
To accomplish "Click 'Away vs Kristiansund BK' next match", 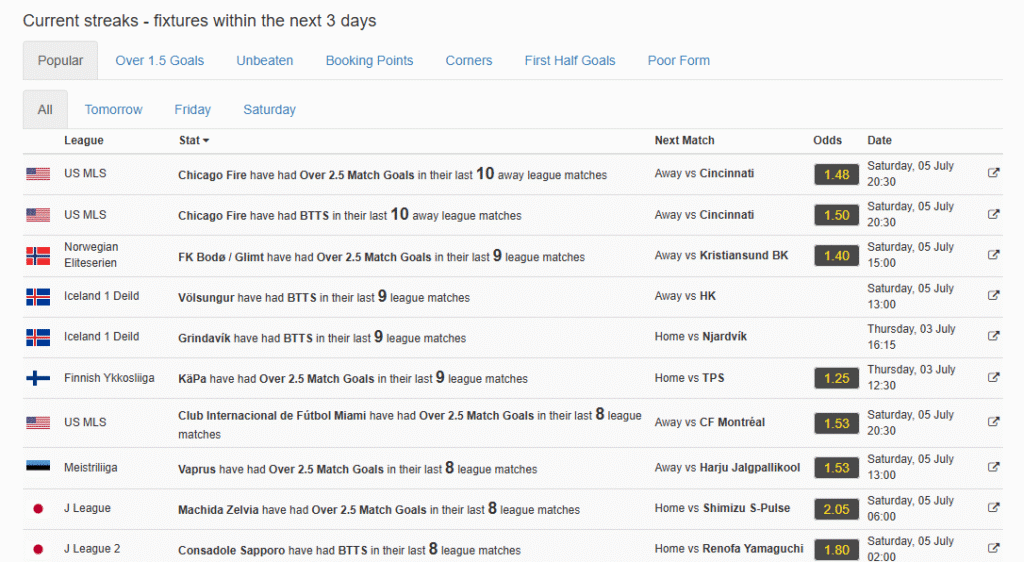I will coord(721,255).
